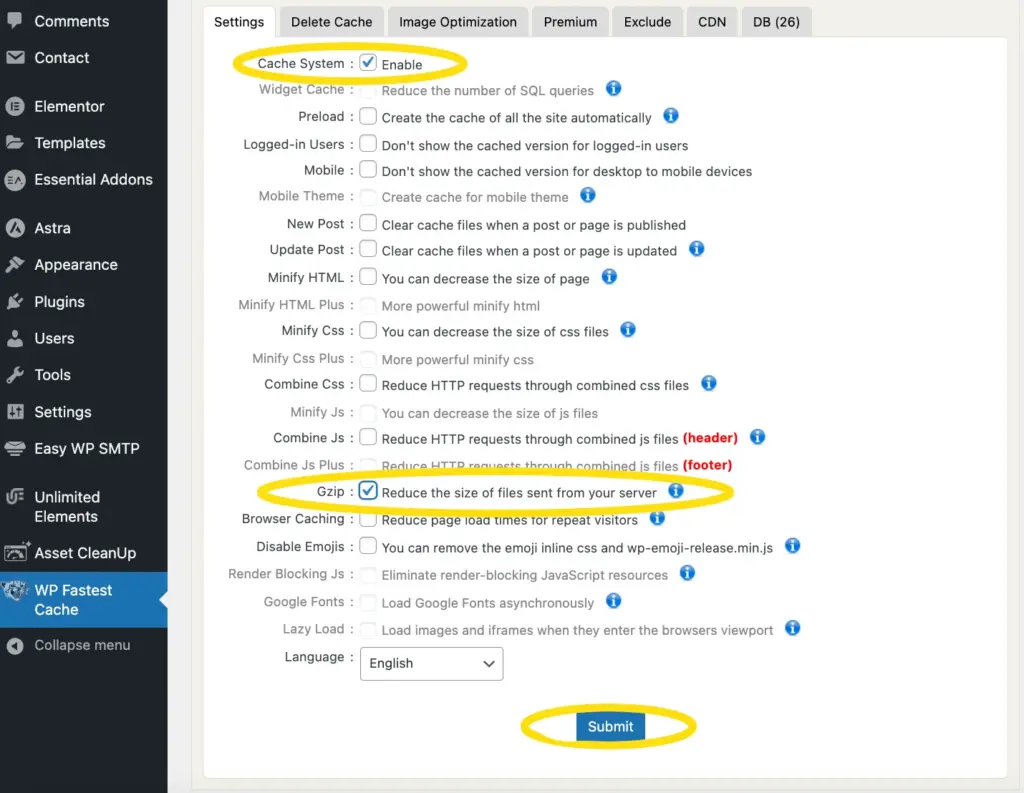
Task: Open the Language dropdown
Action: 431,664
